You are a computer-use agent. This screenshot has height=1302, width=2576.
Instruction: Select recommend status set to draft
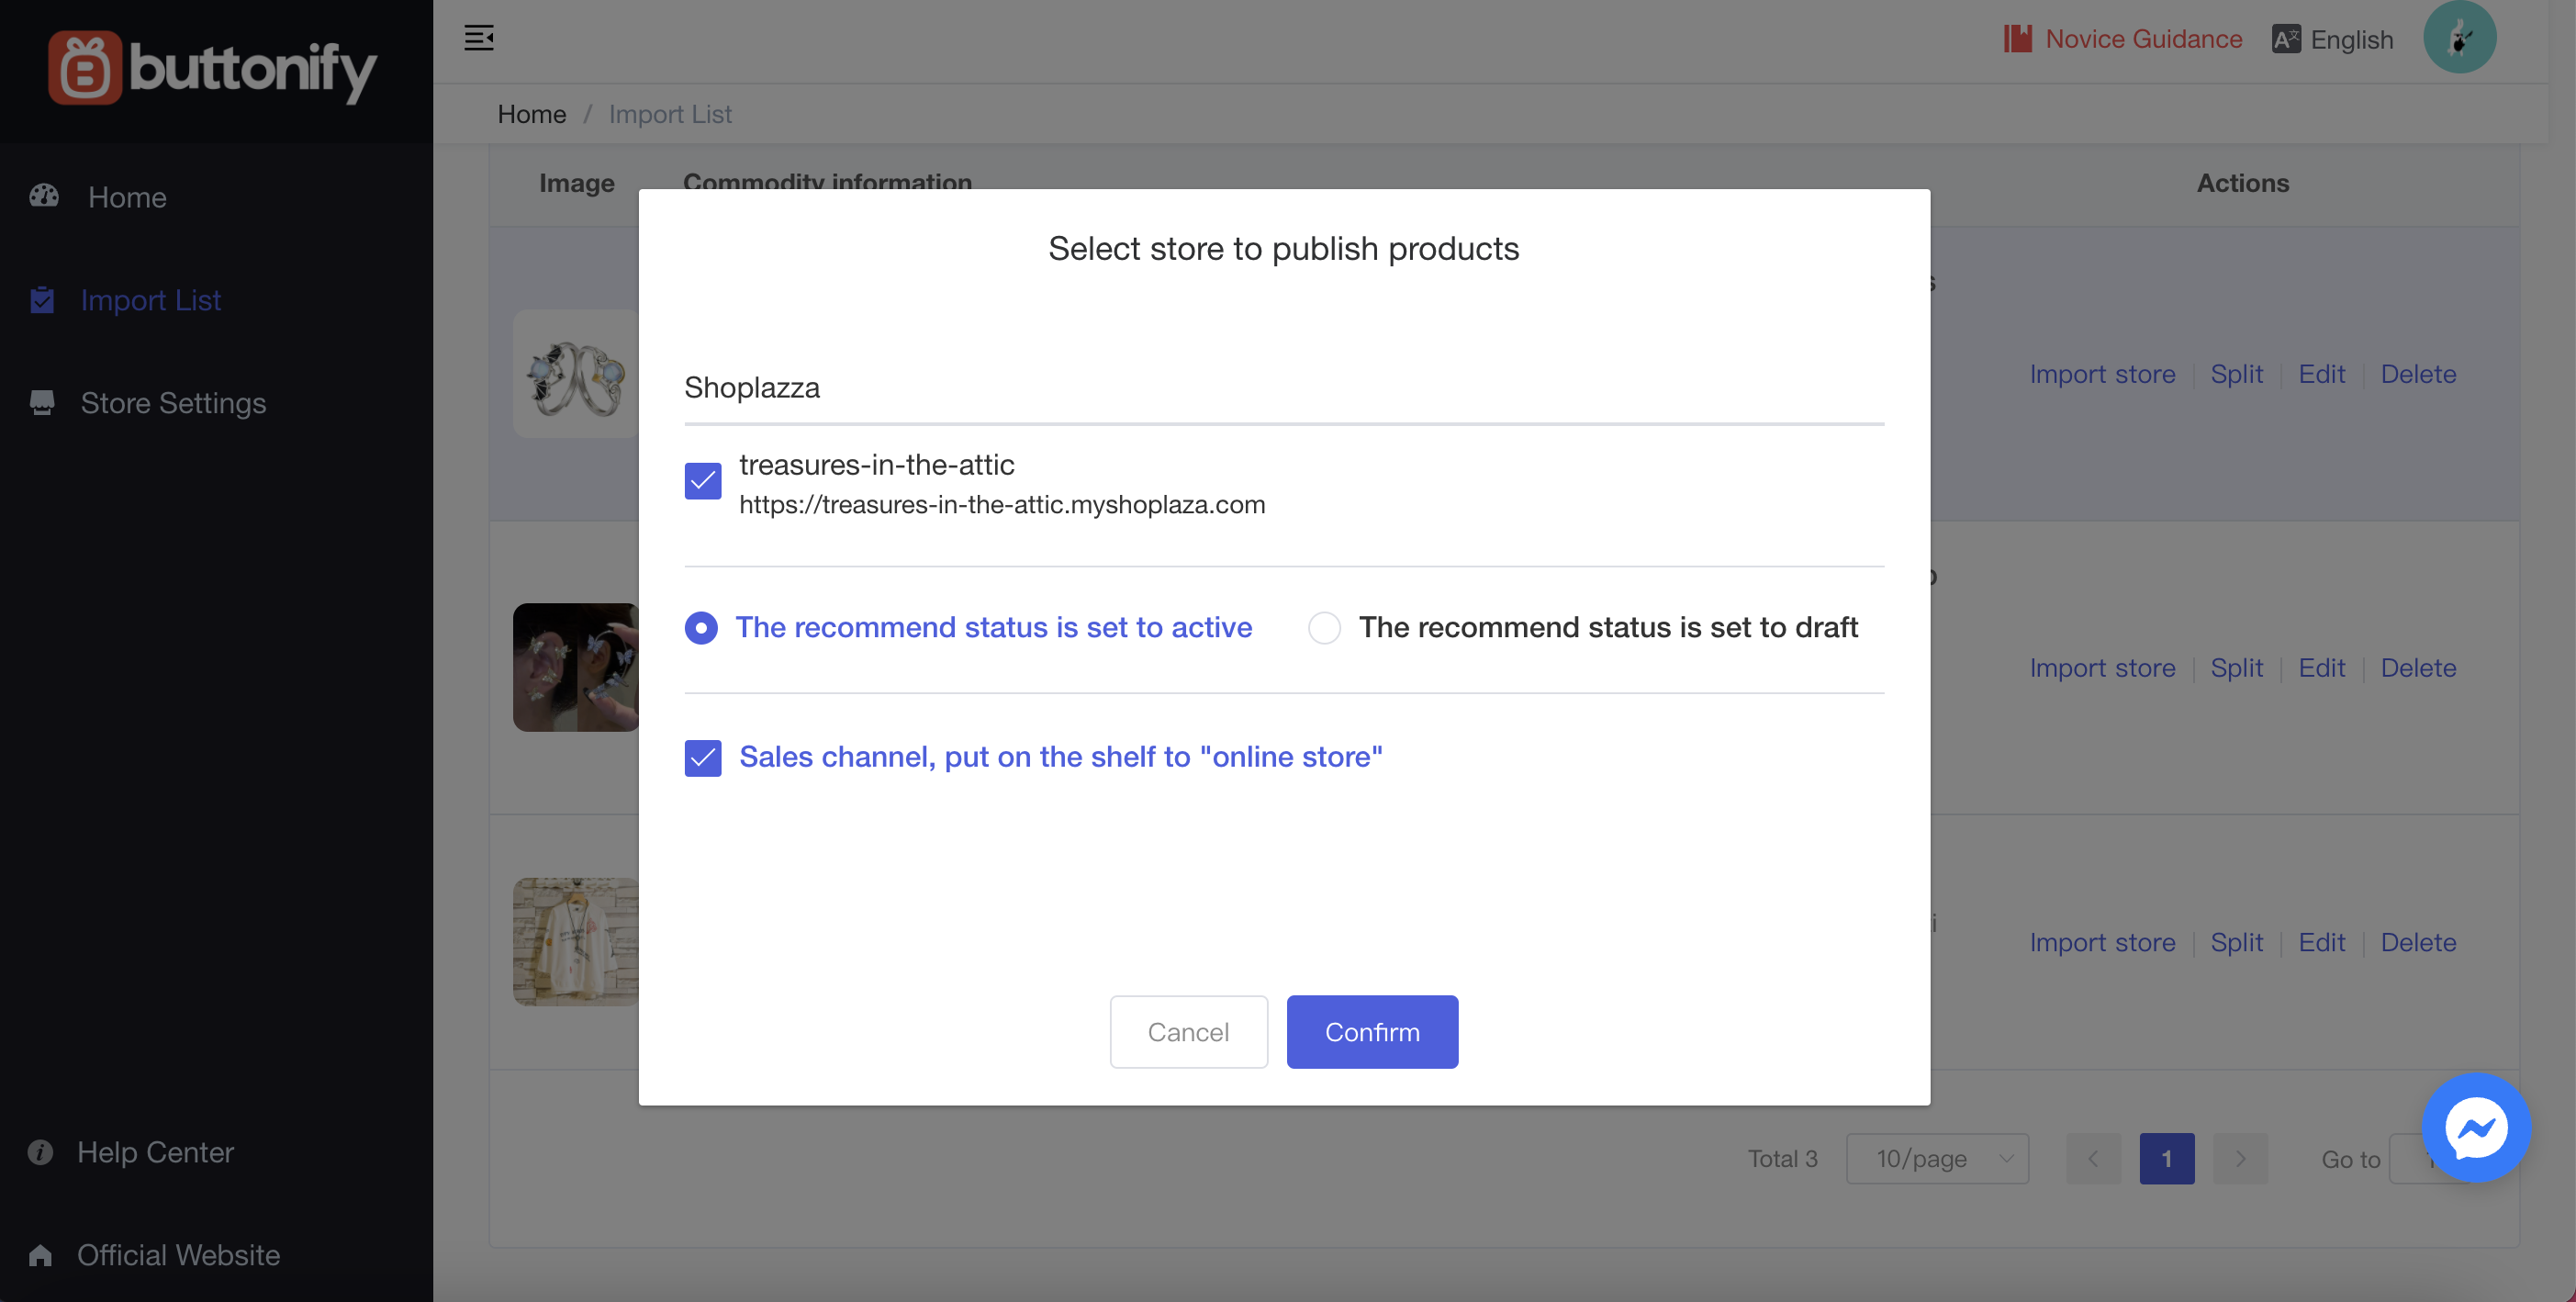point(1324,628)
